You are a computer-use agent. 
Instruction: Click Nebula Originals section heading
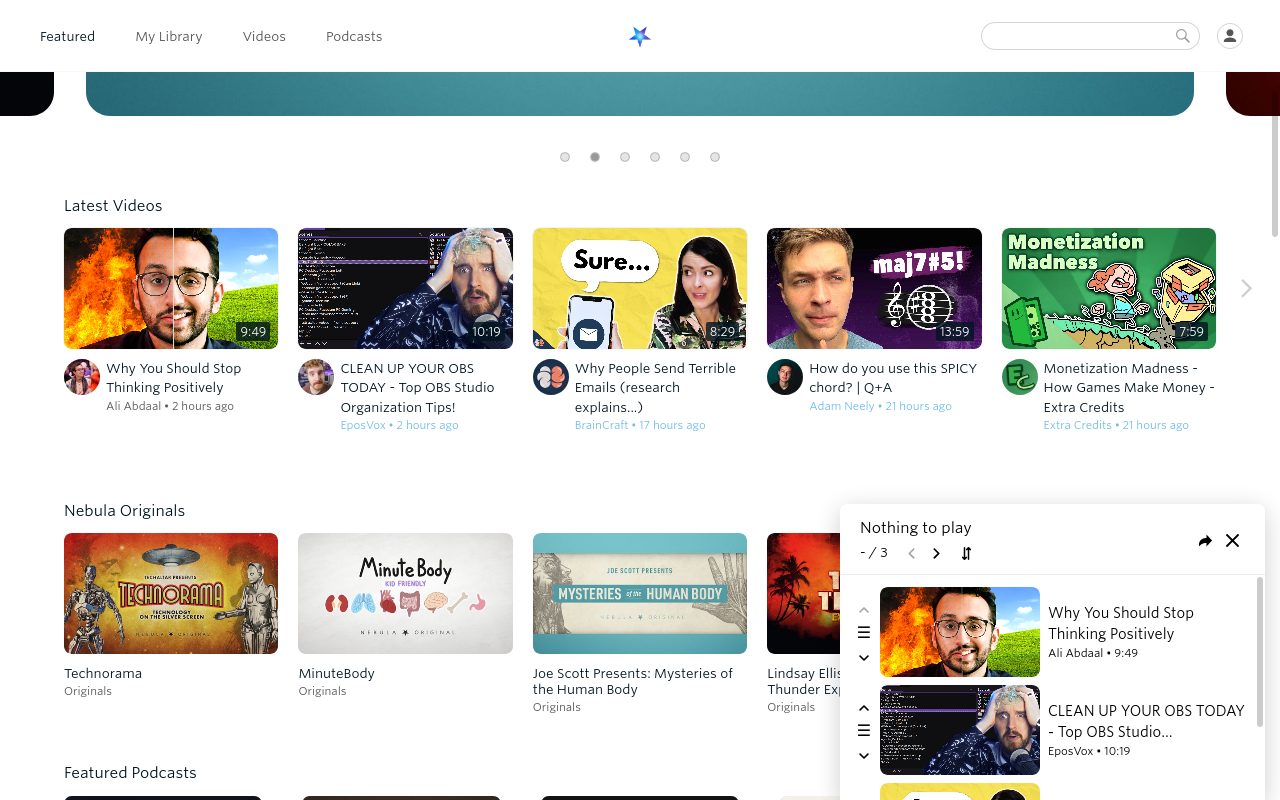[x=124, y=510]
